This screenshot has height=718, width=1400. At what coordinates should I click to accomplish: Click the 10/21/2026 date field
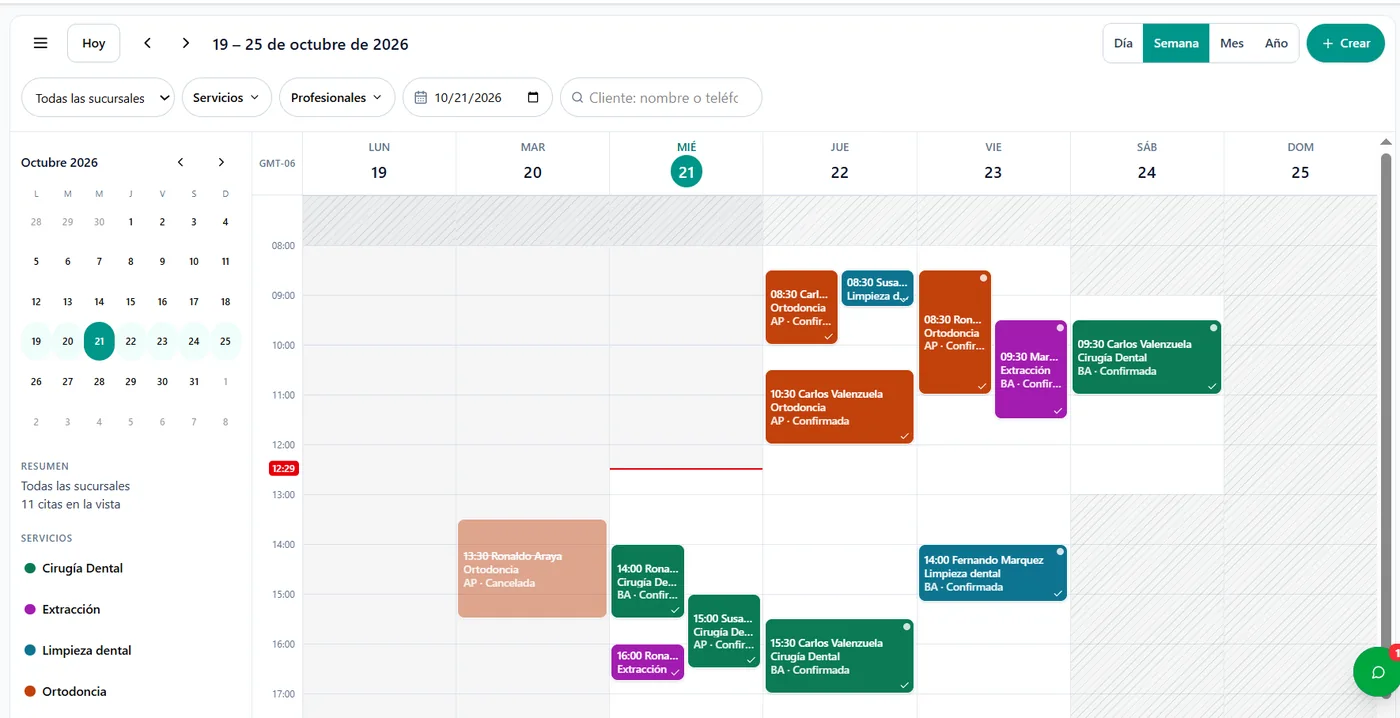pos(477,98)
